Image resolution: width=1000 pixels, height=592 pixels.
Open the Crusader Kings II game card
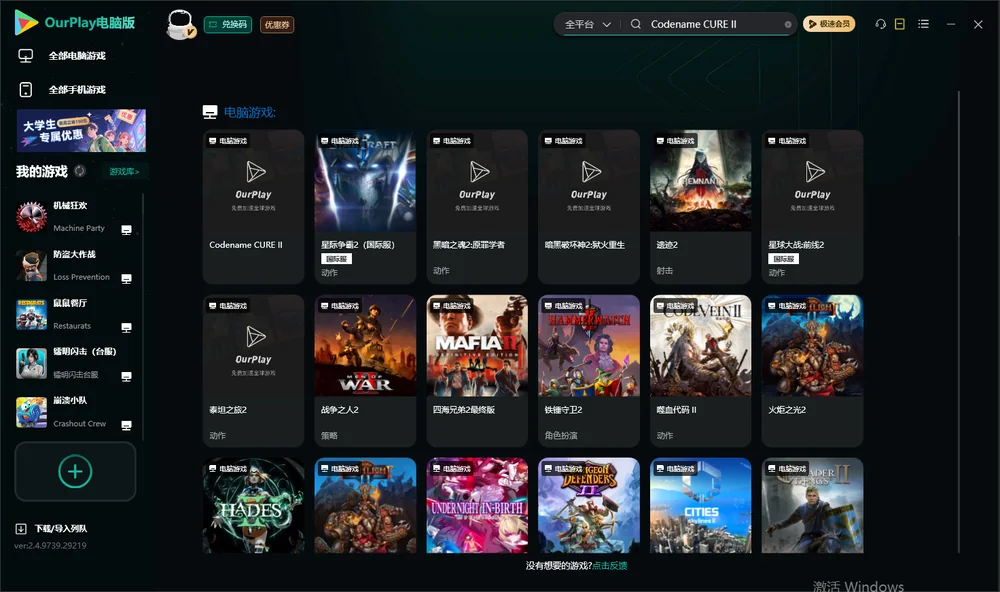pyautogui.click(x=812, y=505)
